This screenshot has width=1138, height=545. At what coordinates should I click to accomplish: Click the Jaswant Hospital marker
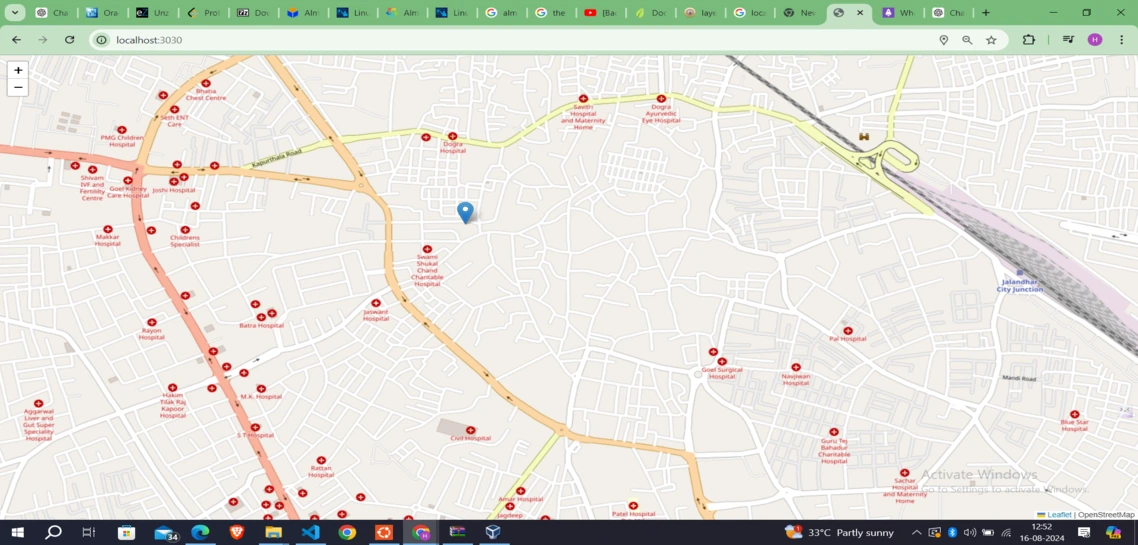[376, 303]
